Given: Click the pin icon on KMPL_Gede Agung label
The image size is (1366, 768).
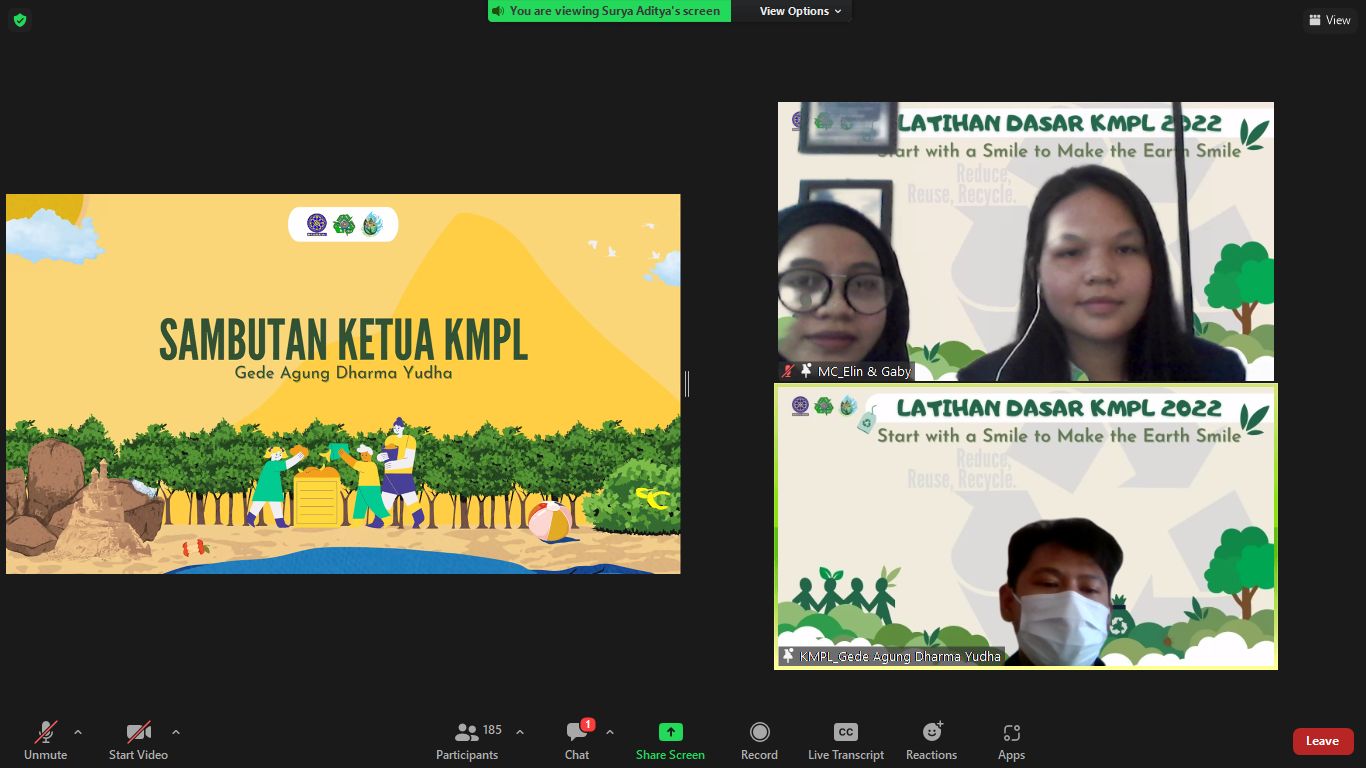Looking at the screenshot, I should (788, 656).
